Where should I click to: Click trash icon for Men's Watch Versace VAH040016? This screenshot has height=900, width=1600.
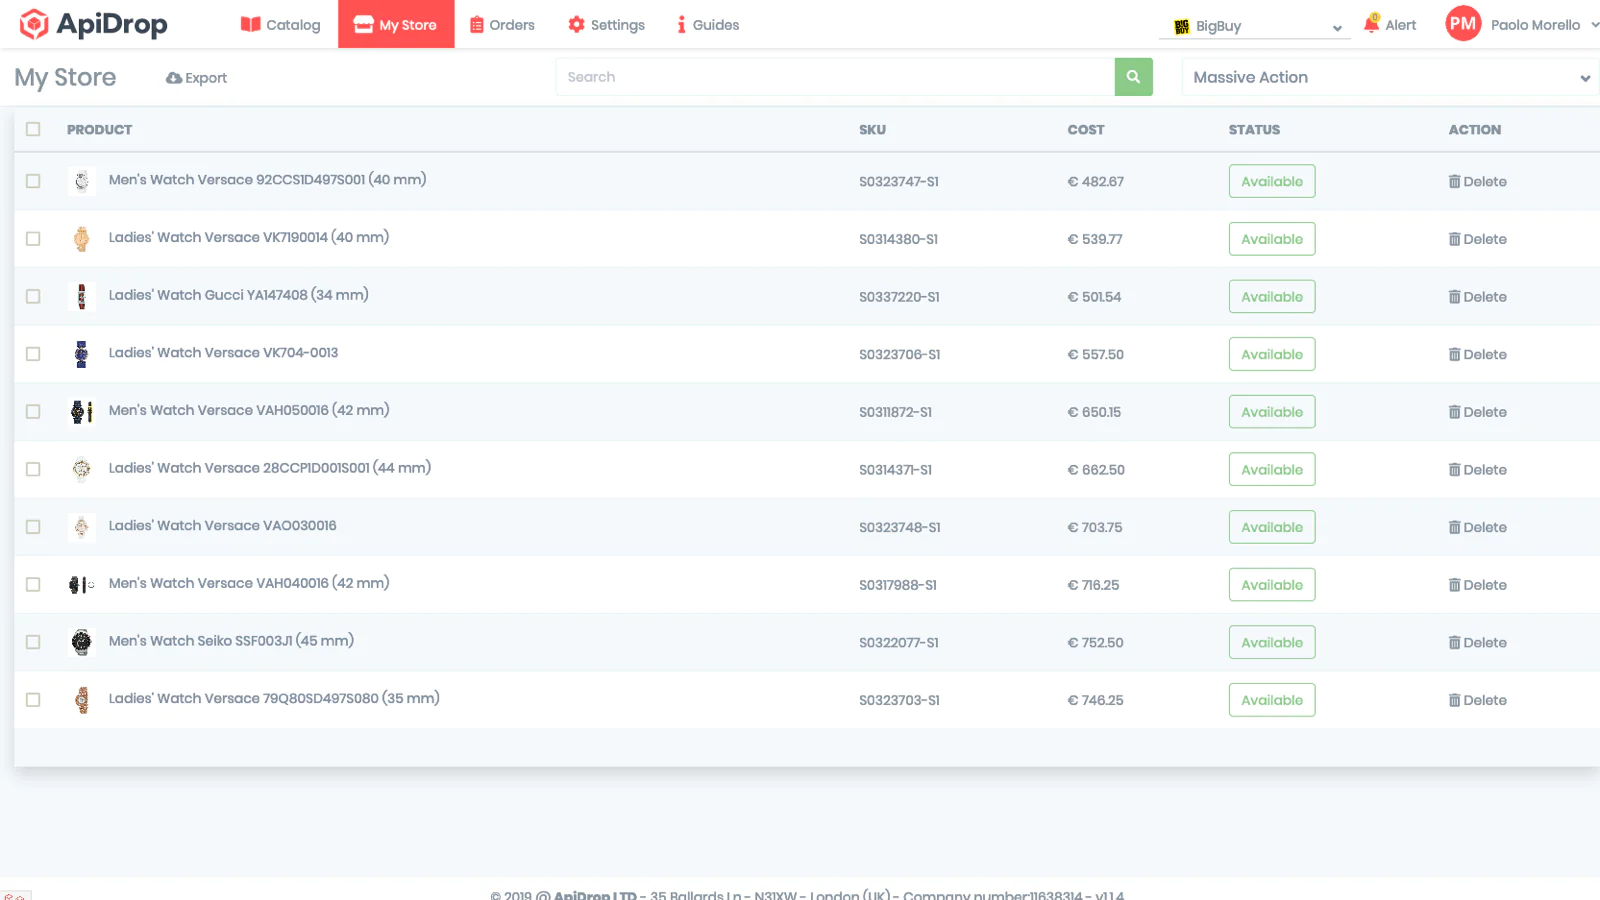1454,585
